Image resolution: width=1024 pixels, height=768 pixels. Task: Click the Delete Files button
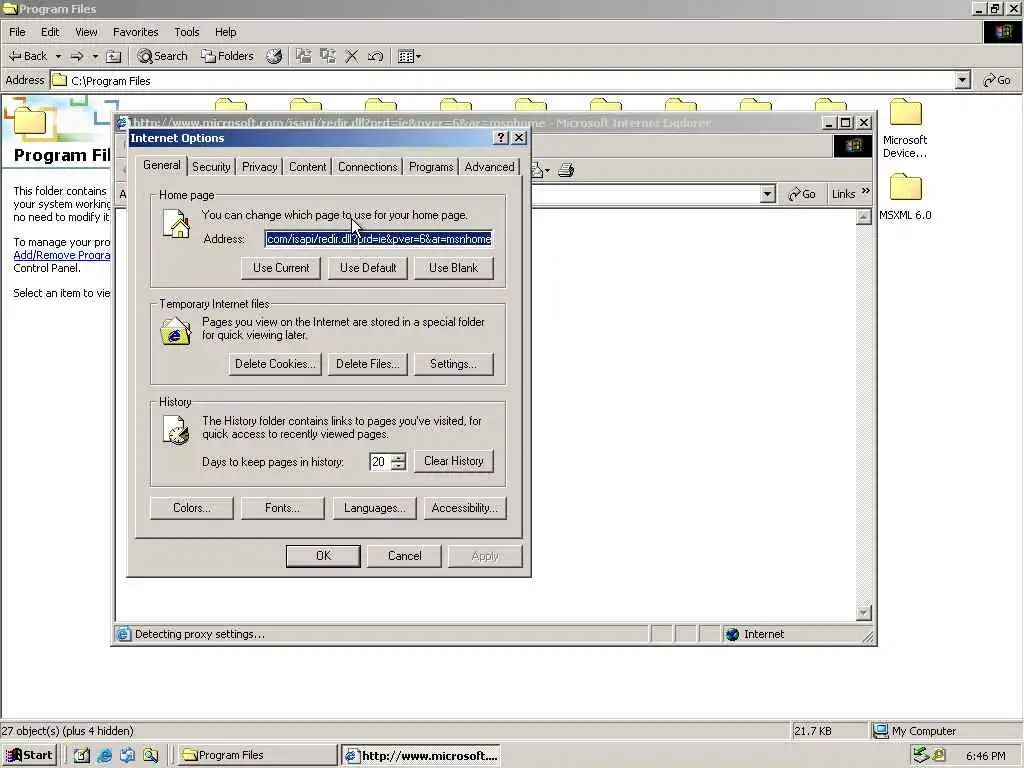tap(368, 364)
